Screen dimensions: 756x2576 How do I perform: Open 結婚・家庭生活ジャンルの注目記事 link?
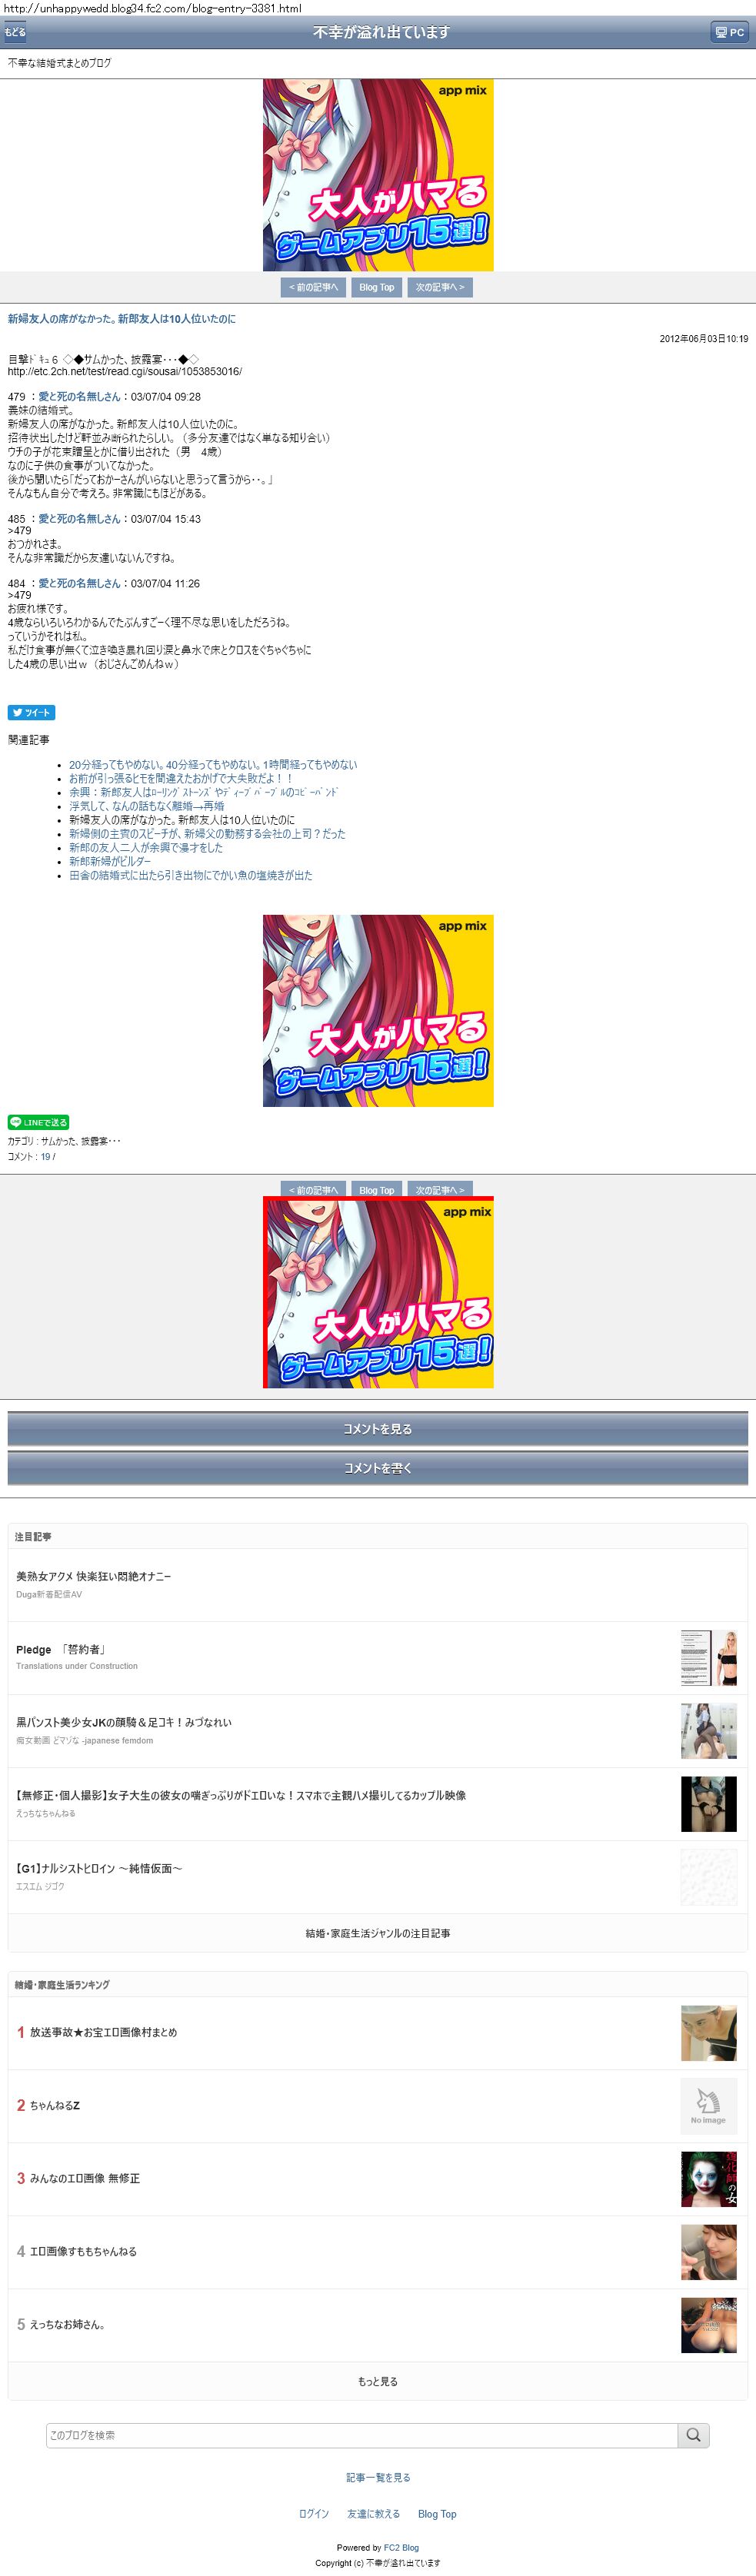point(378,1933)
